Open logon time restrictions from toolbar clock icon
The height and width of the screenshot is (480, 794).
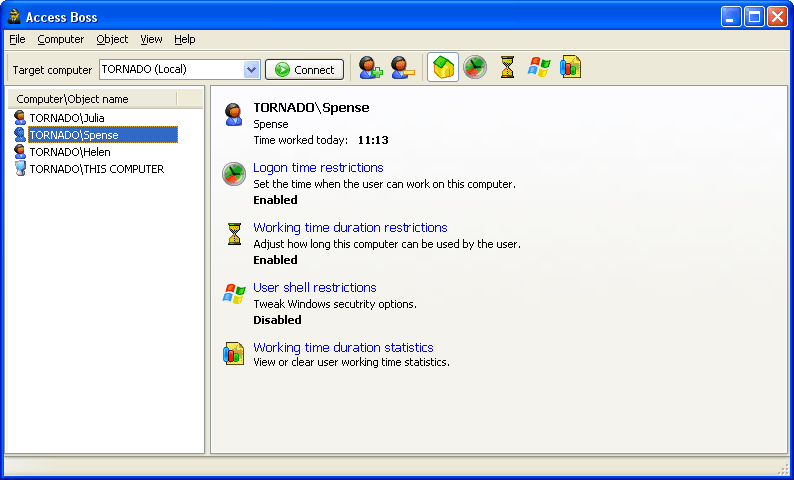tap(475, 67)
